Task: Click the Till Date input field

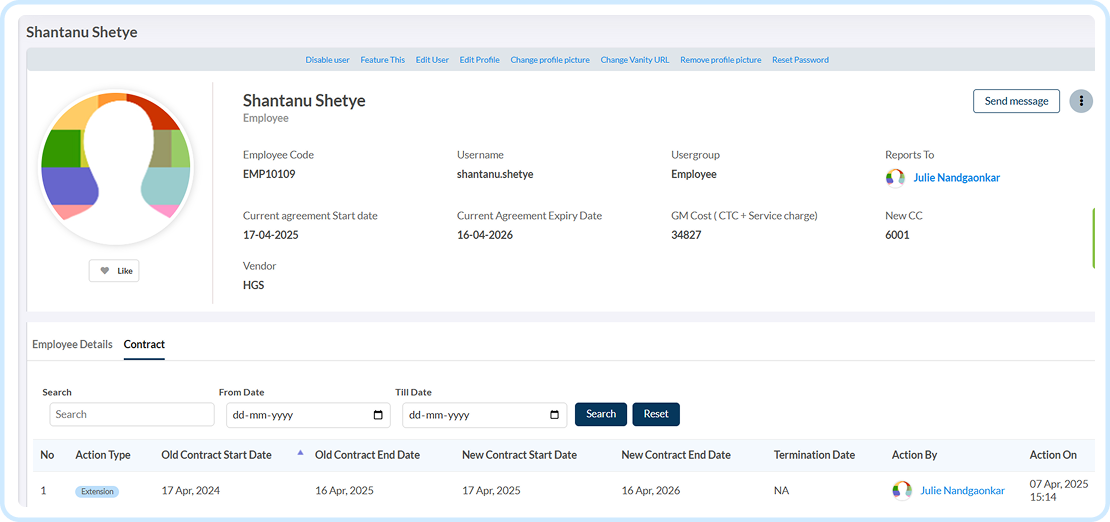Action: [x=484, y=415]
